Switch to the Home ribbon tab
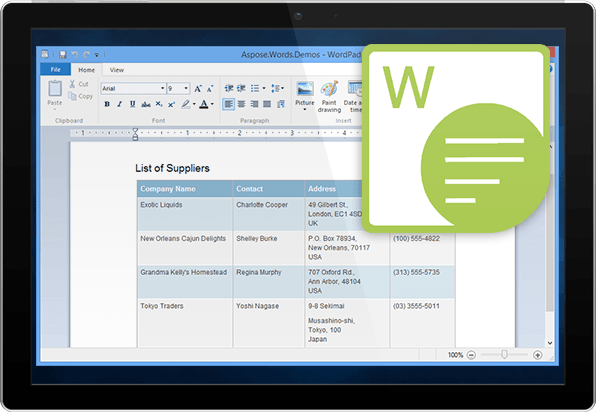This screenshot has height=412, width=596. pos(86,70)
